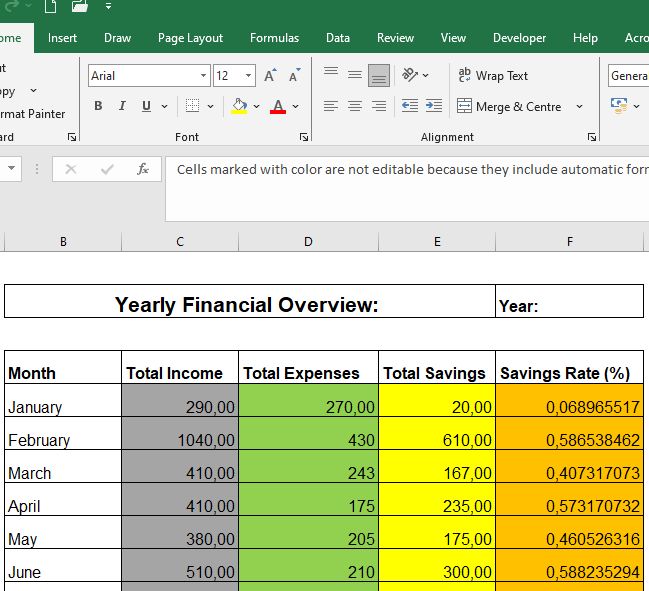Expand Merge & Centre options arrow
The image size is (649, 591).
[579, 106]
